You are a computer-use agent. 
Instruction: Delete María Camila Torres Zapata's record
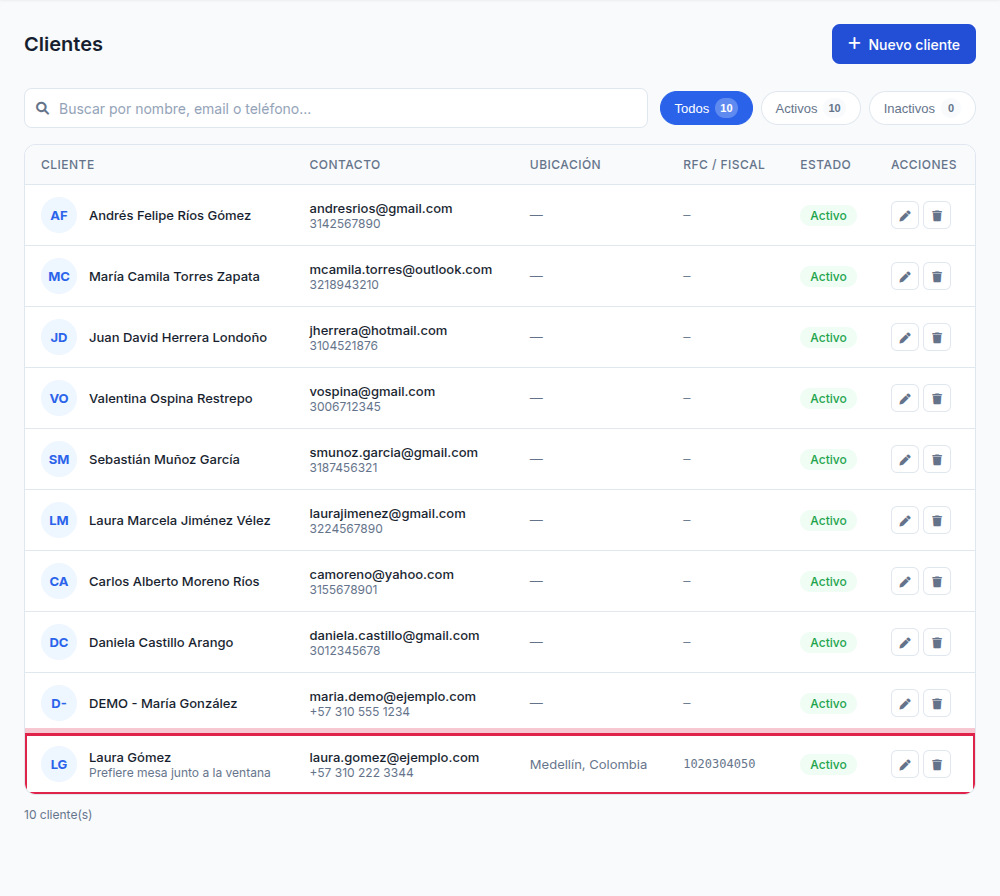tap(937, 277)
